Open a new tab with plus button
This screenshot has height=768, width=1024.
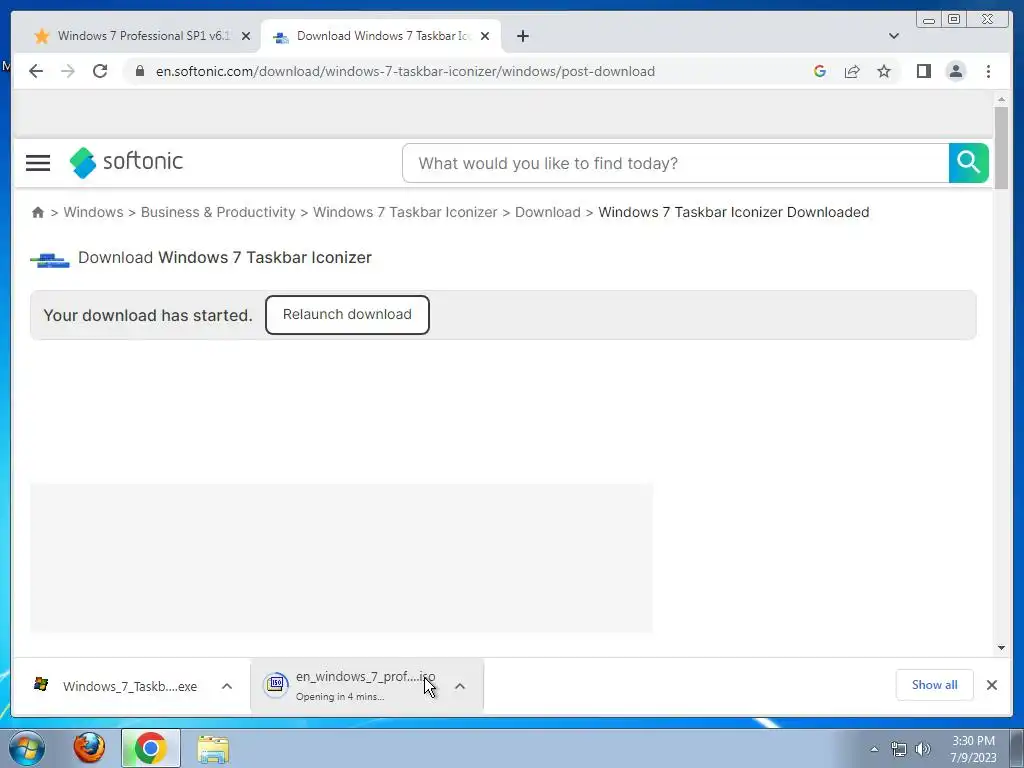click(522, 36)
